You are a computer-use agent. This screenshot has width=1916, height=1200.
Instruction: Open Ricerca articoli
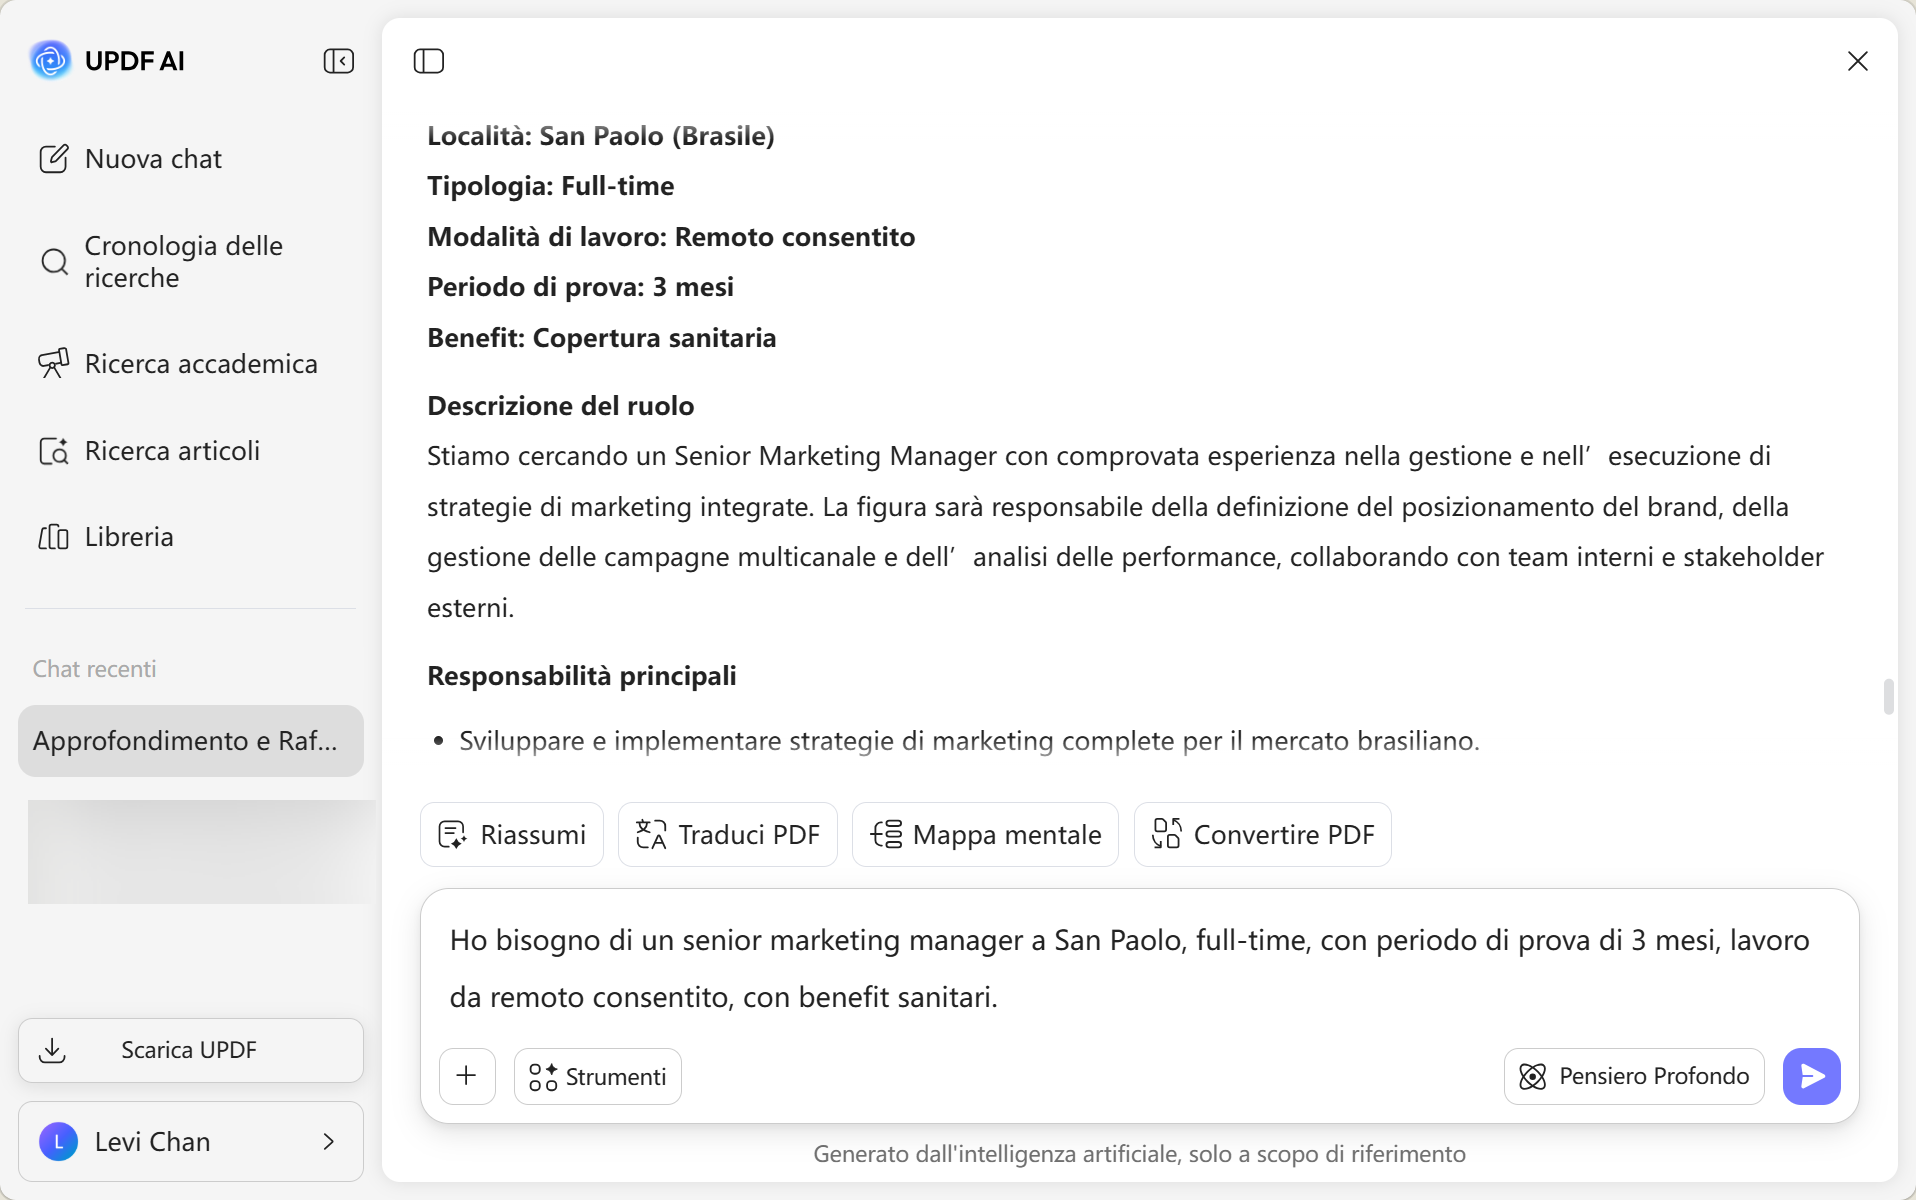coord(150,451)
